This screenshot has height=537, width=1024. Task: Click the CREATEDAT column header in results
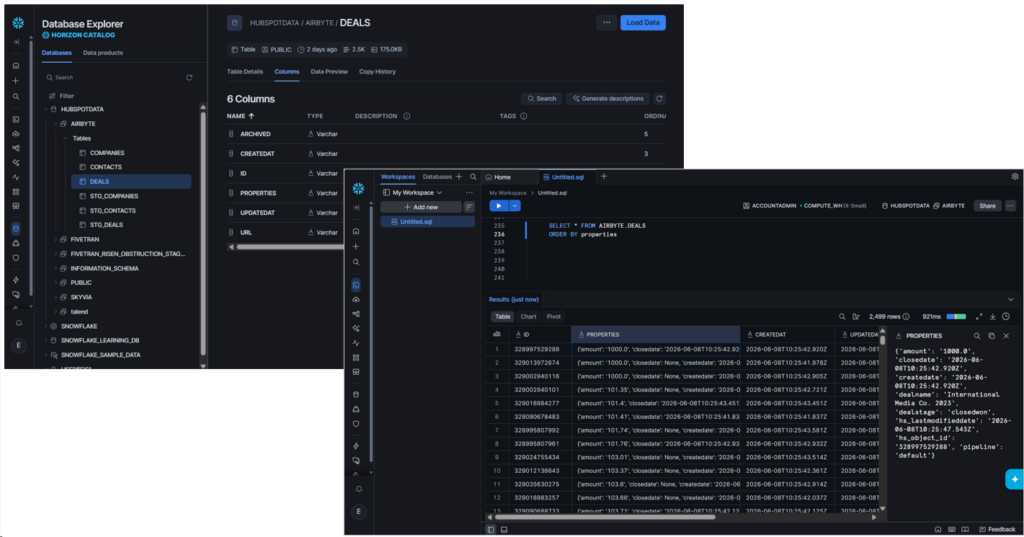(x=788, y=334)
